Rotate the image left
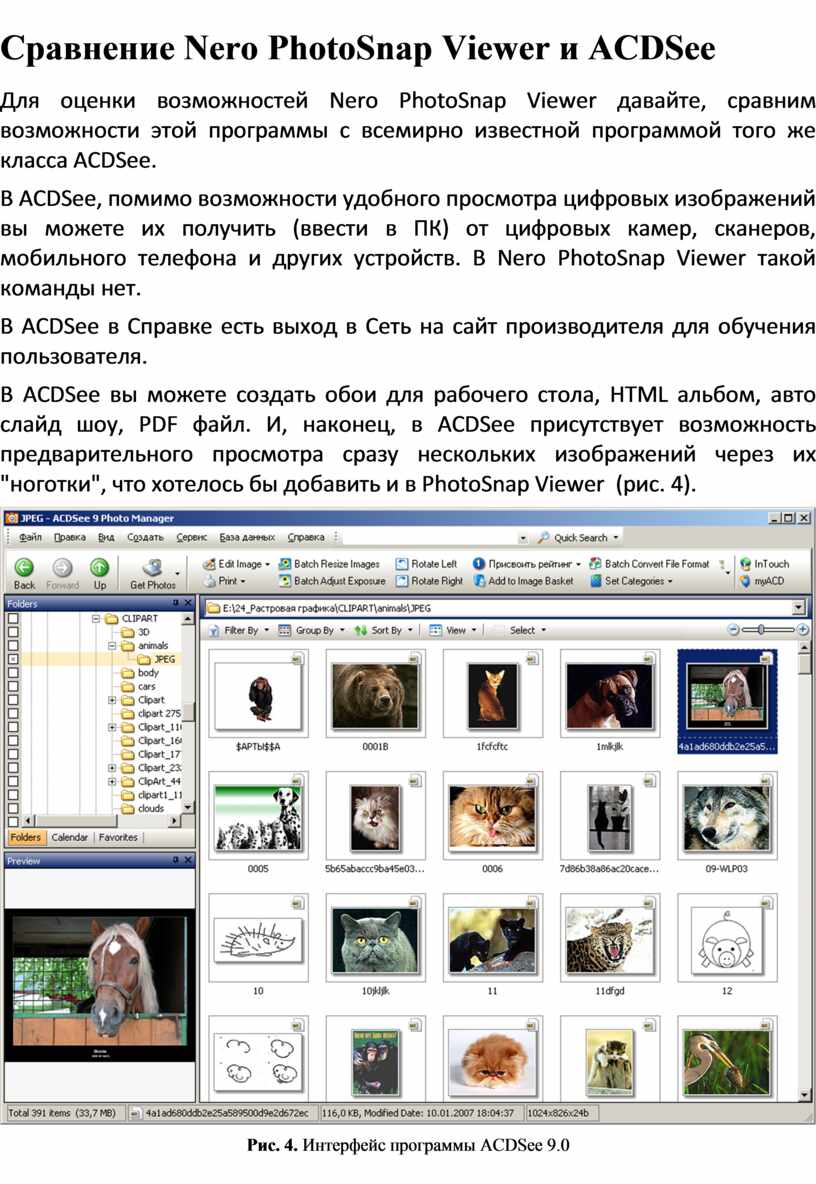The height and width of the screenshot is (1184, 816). pos(427,564)
